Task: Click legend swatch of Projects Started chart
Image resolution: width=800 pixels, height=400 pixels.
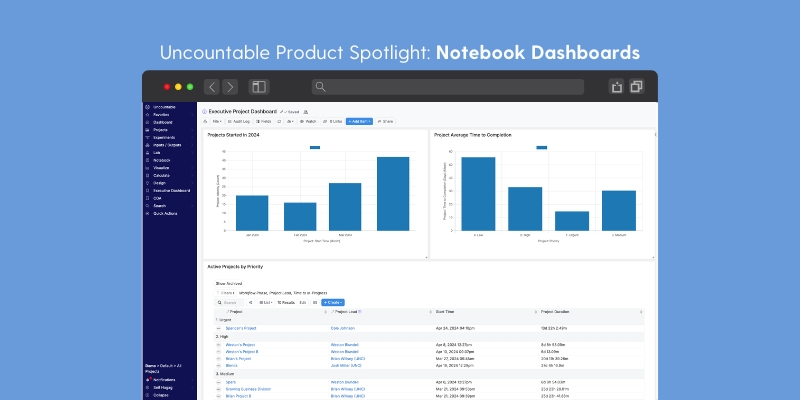Action: [315, 147]
